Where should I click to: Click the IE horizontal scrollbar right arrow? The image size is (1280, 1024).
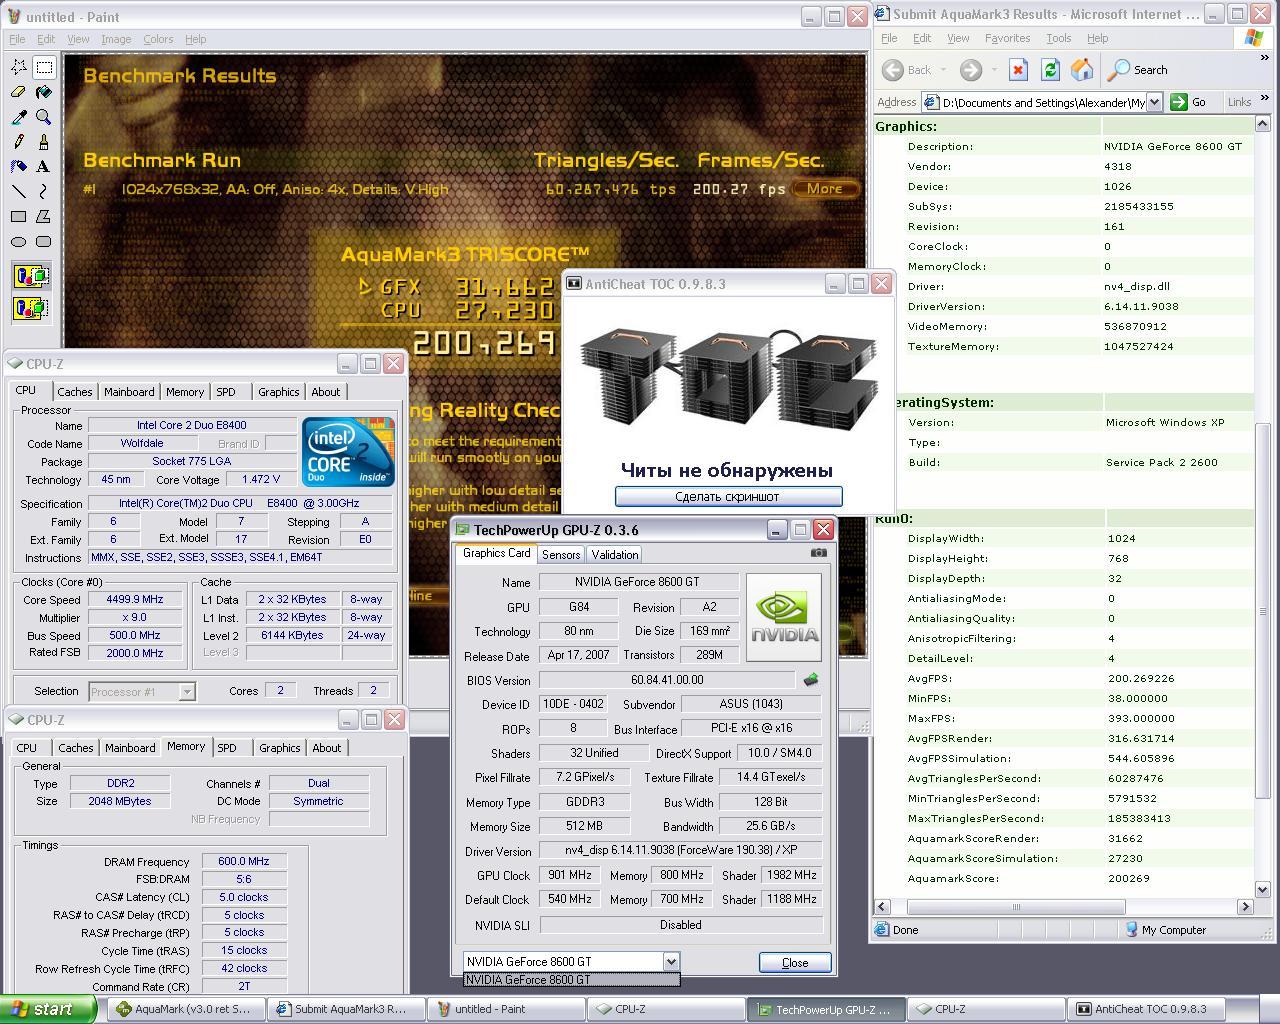(1246, 907)
